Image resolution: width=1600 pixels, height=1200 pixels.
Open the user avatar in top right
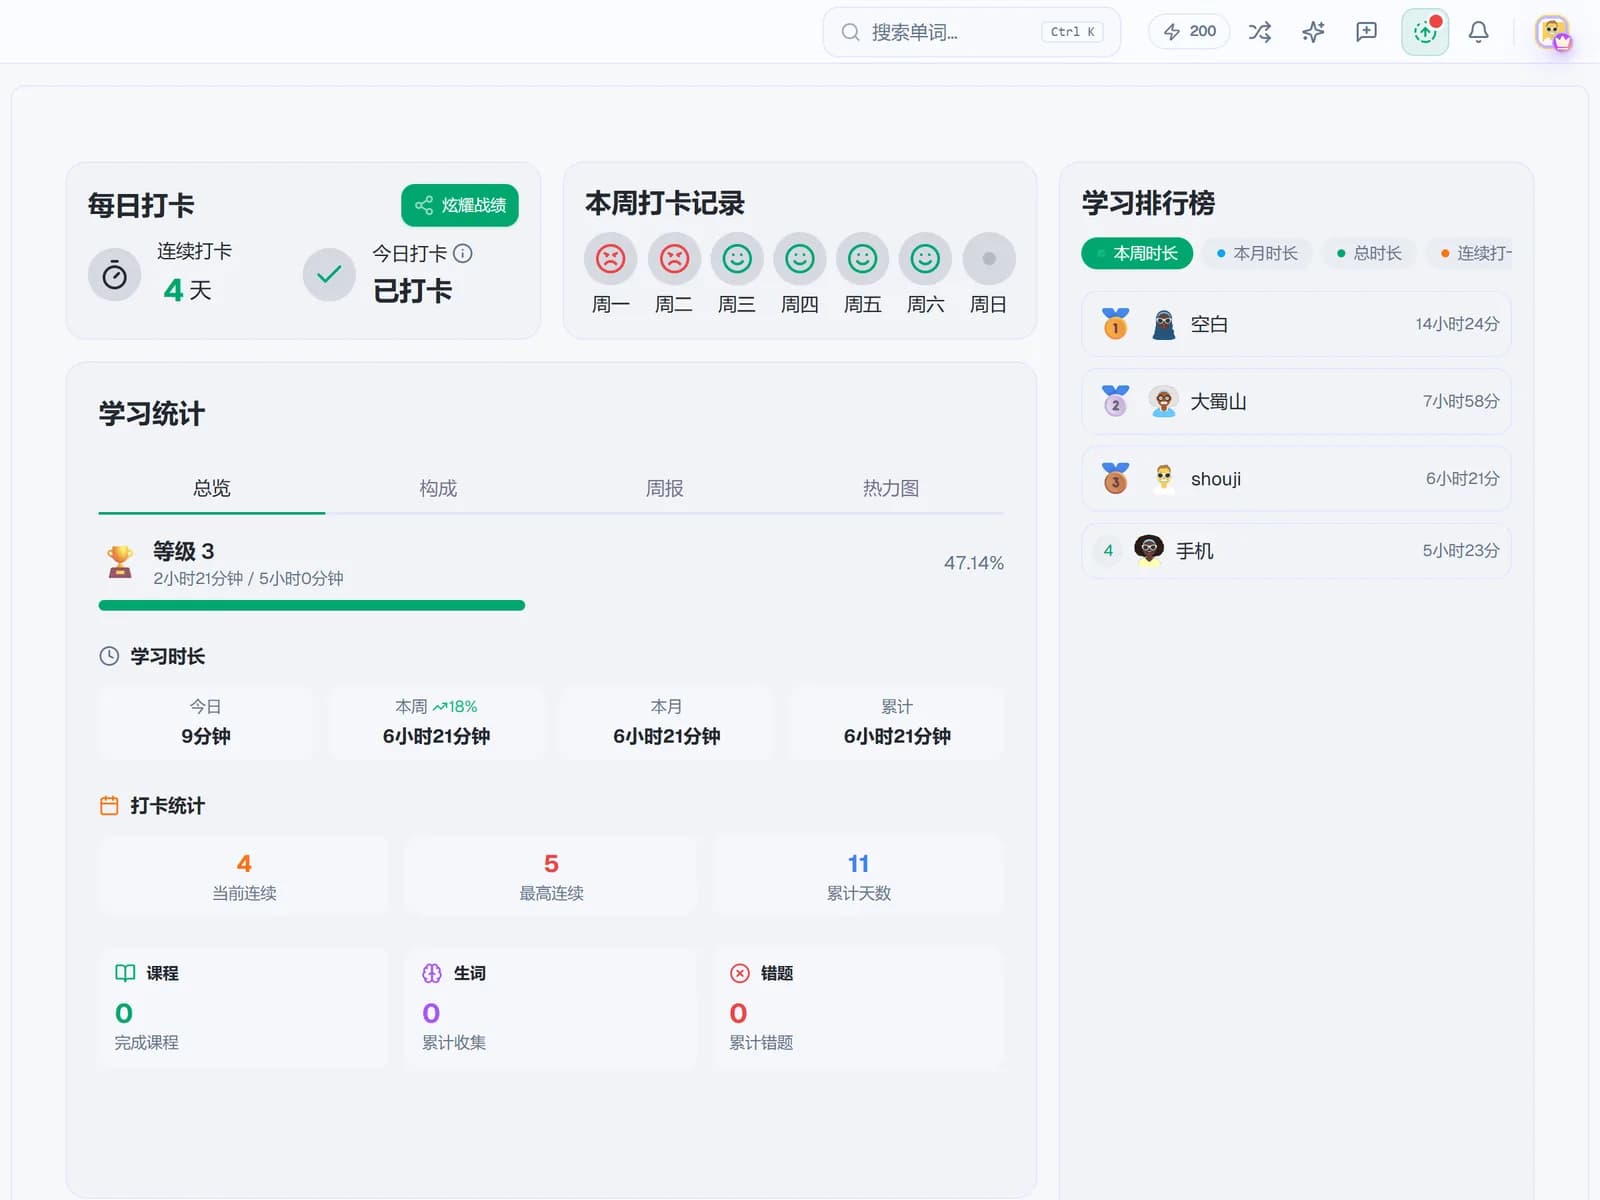pos(1553,33)
